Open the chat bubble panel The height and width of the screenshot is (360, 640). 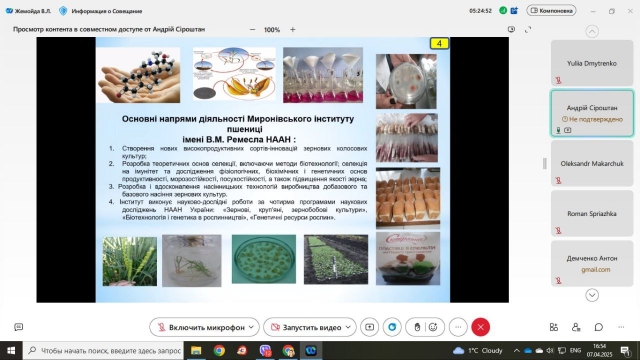coord(598,327)
